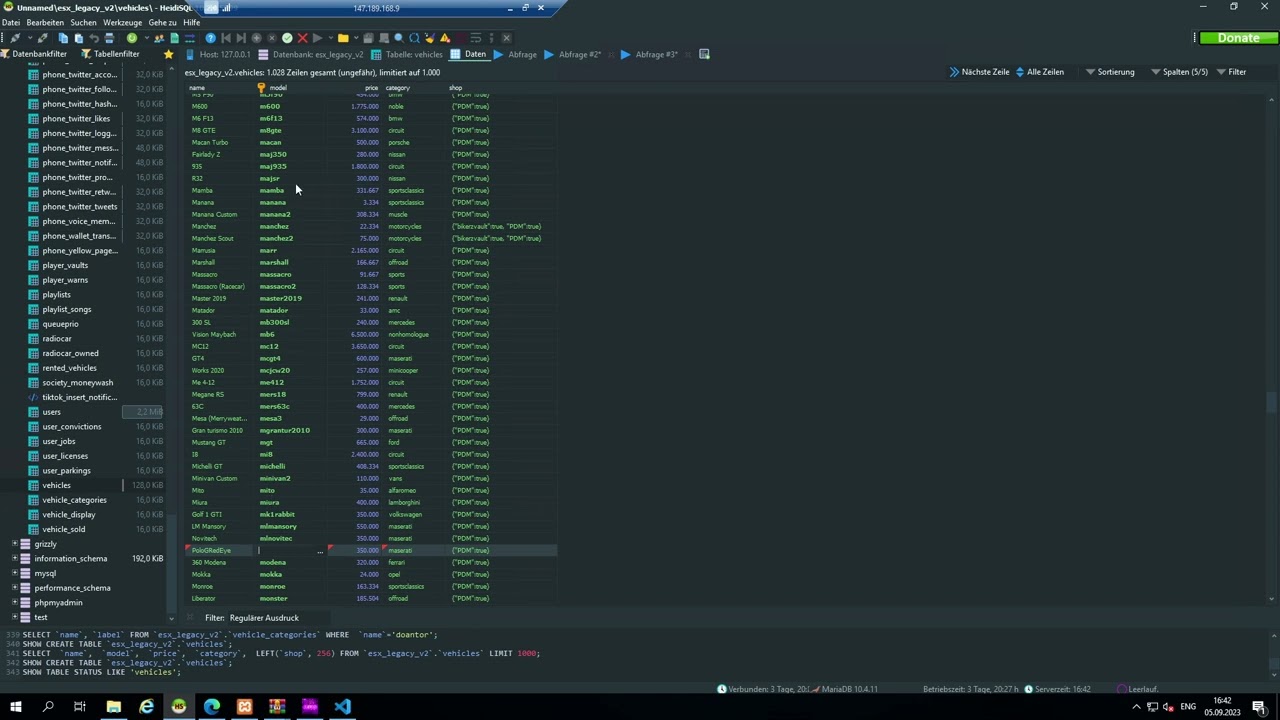Open the Hilfe menu
This screenshot has width=1280, height=720.
pyautogui.click(x=192, y=22)
